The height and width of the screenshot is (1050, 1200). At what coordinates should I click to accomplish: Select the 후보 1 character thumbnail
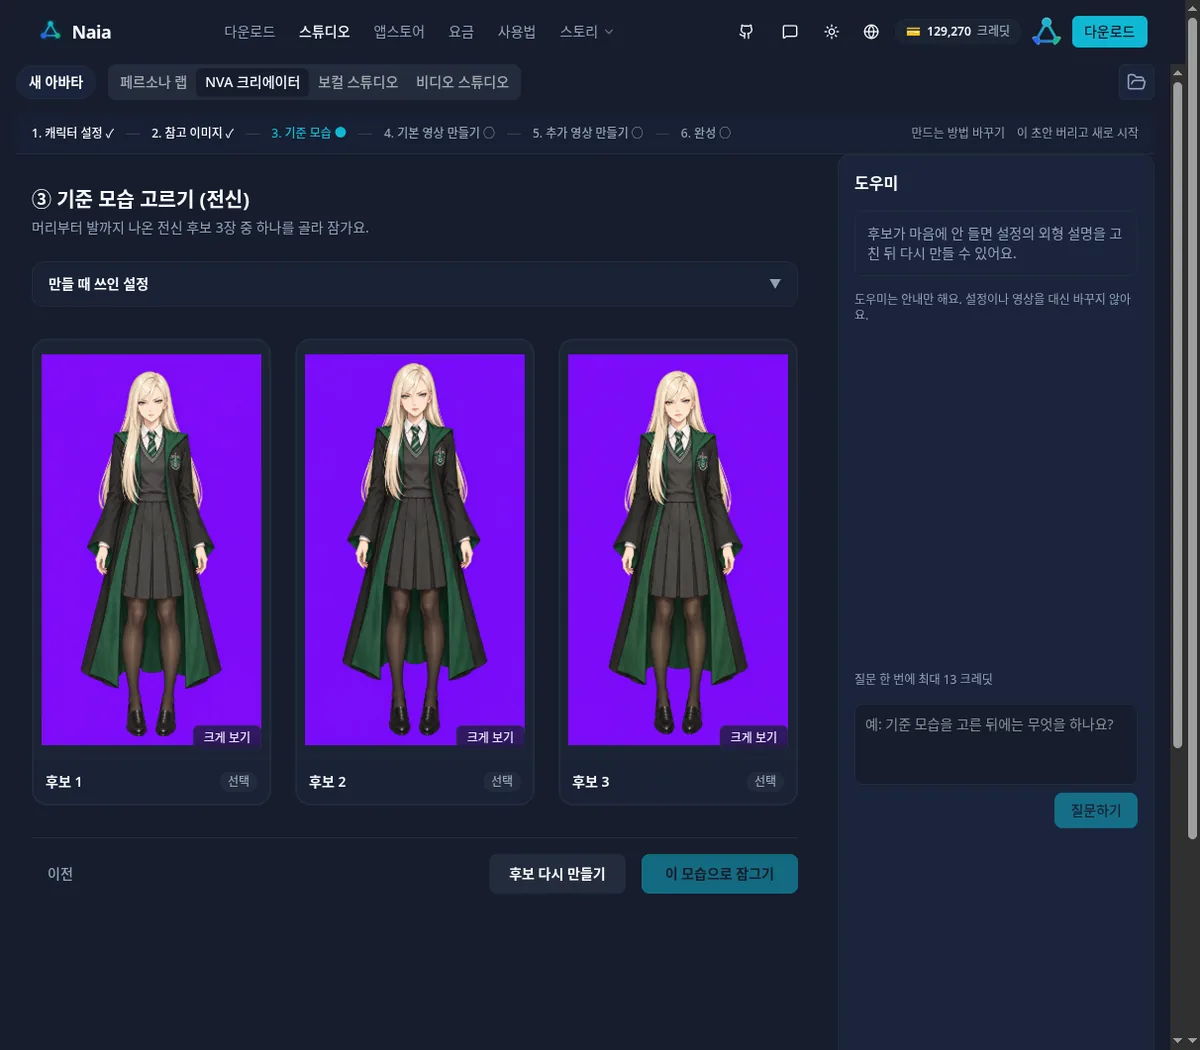(x=151, y=549)
